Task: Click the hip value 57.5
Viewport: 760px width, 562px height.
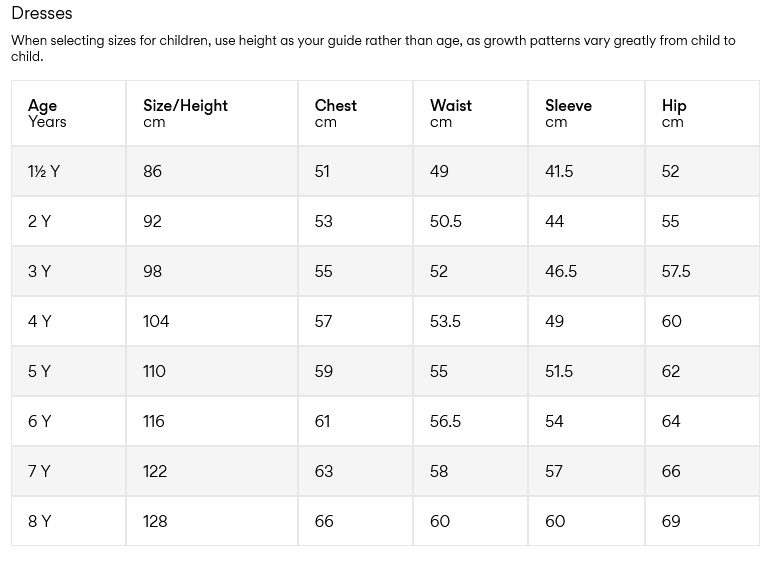Action: click(676, 271)
